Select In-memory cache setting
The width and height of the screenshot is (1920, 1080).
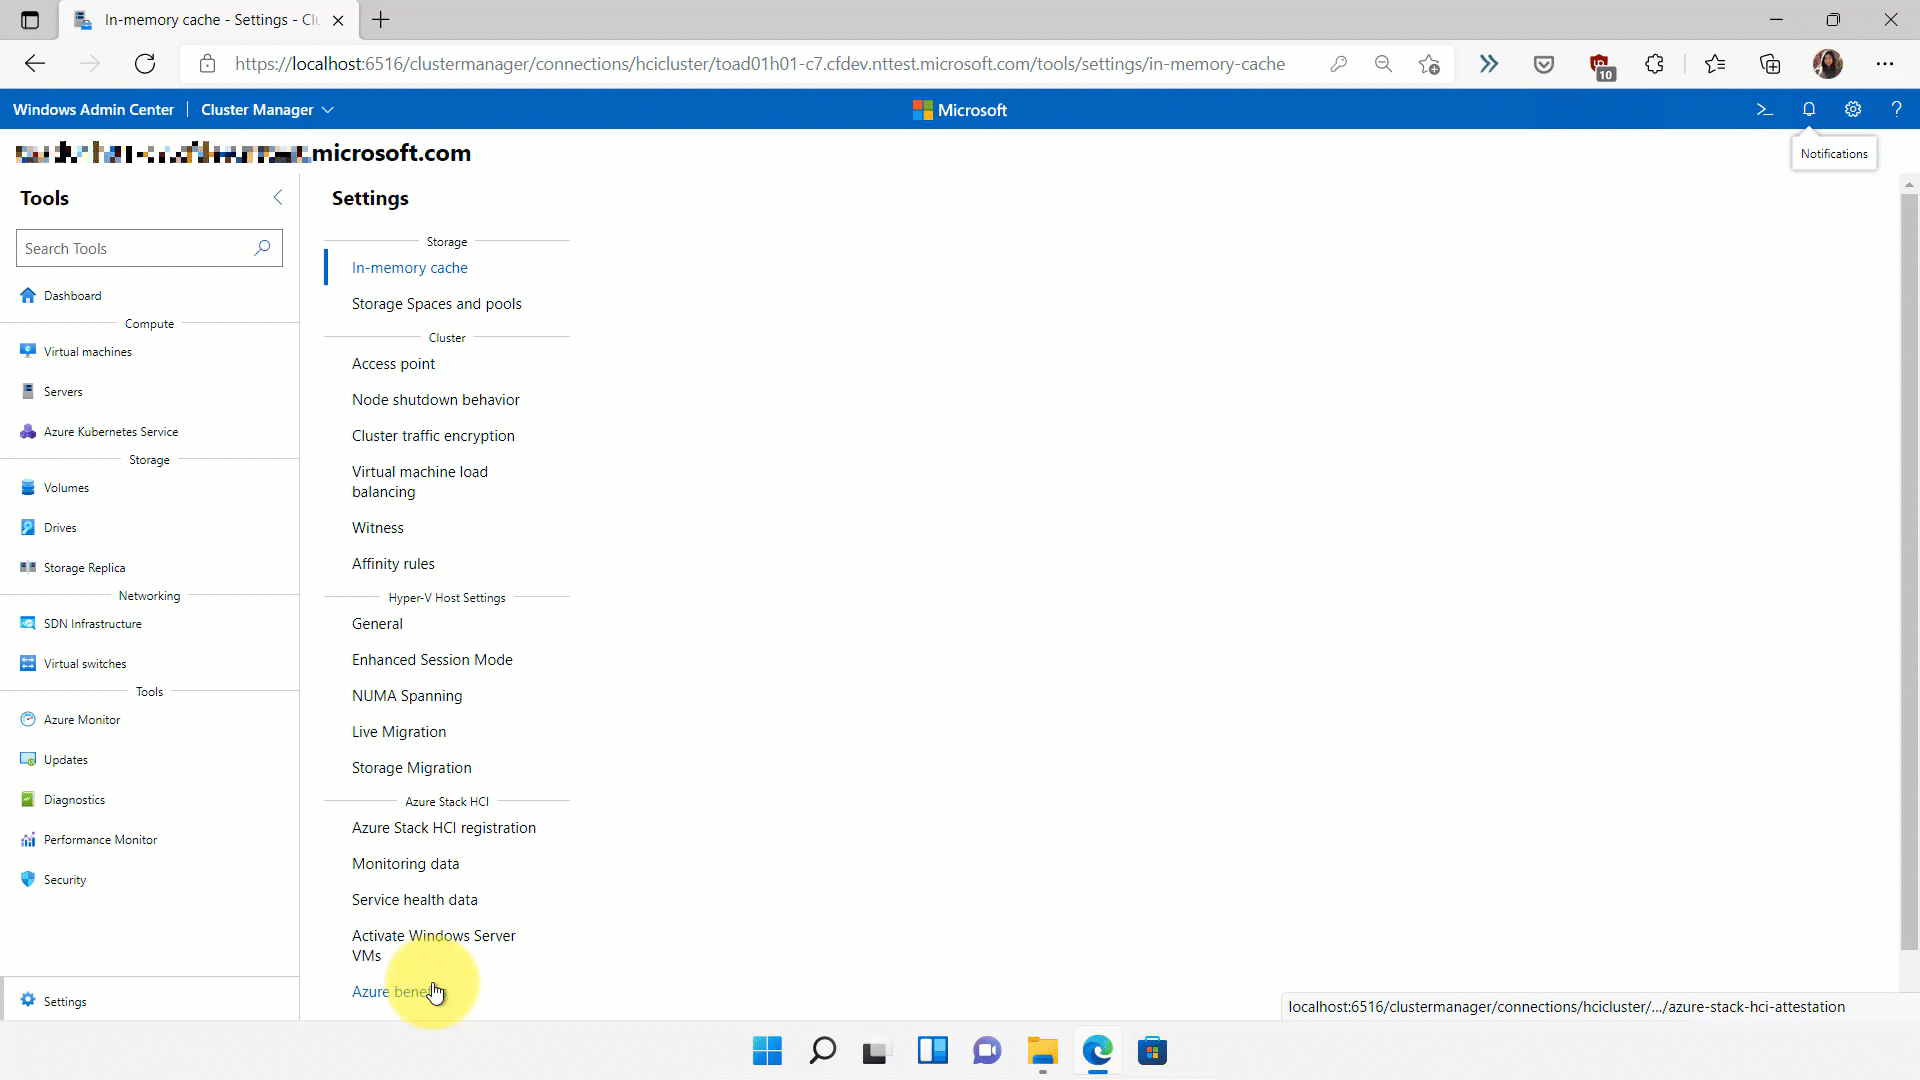(x=410, y=268)
